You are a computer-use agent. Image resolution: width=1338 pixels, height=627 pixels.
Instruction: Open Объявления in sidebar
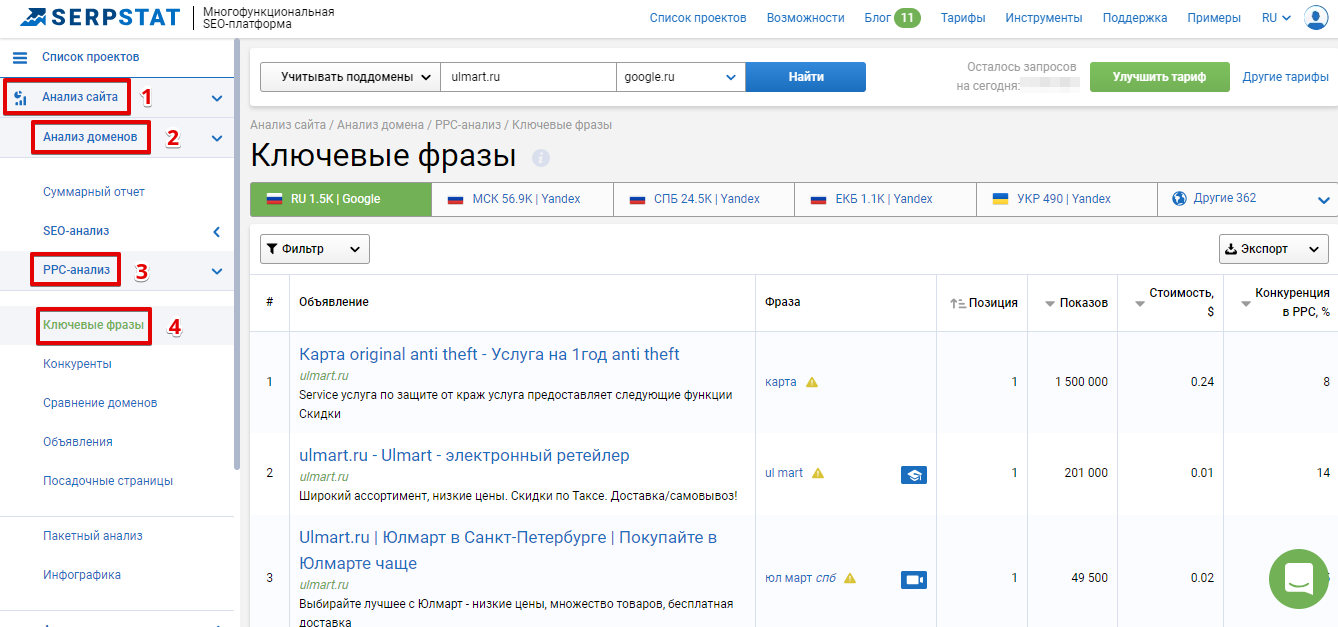[78, 442]
